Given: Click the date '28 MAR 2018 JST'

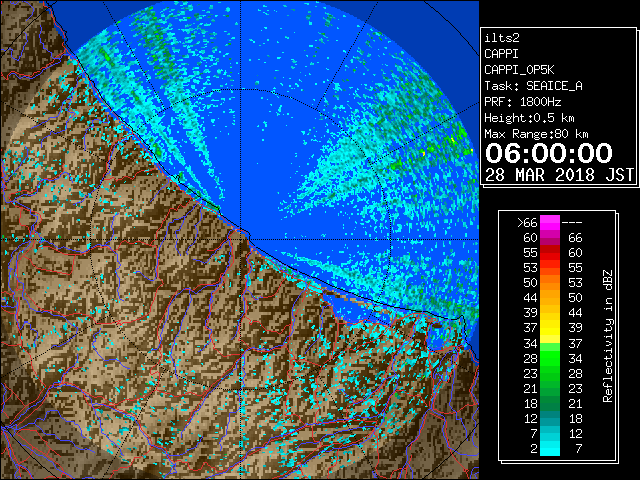Looking at the screenshot, I should tap(560, 175).
